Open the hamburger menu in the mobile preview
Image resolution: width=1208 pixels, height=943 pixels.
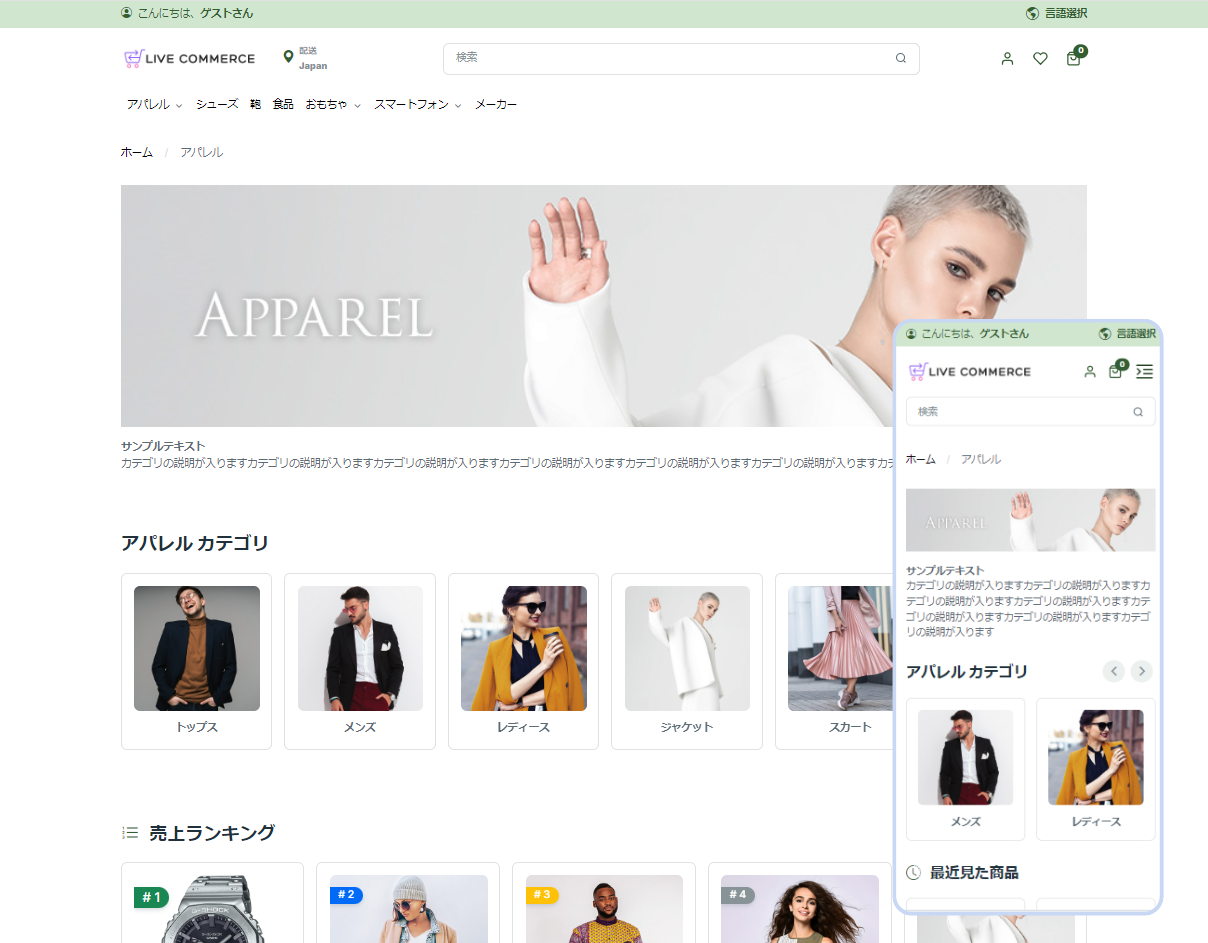pos(1144,372)
